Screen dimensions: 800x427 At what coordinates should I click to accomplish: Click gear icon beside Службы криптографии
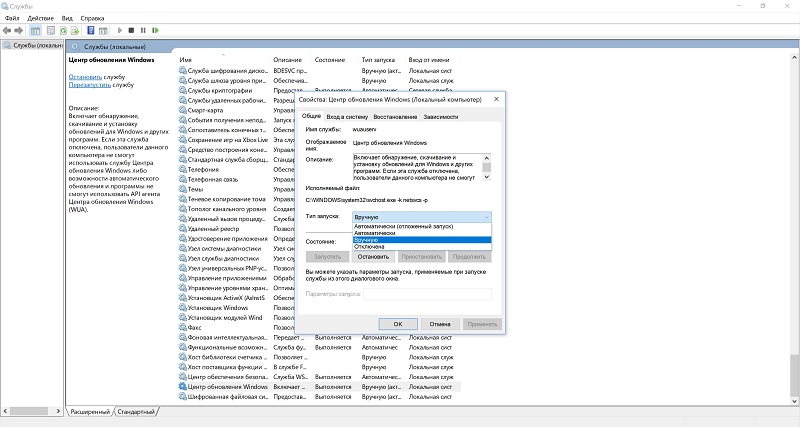click(x=183, y=90)
